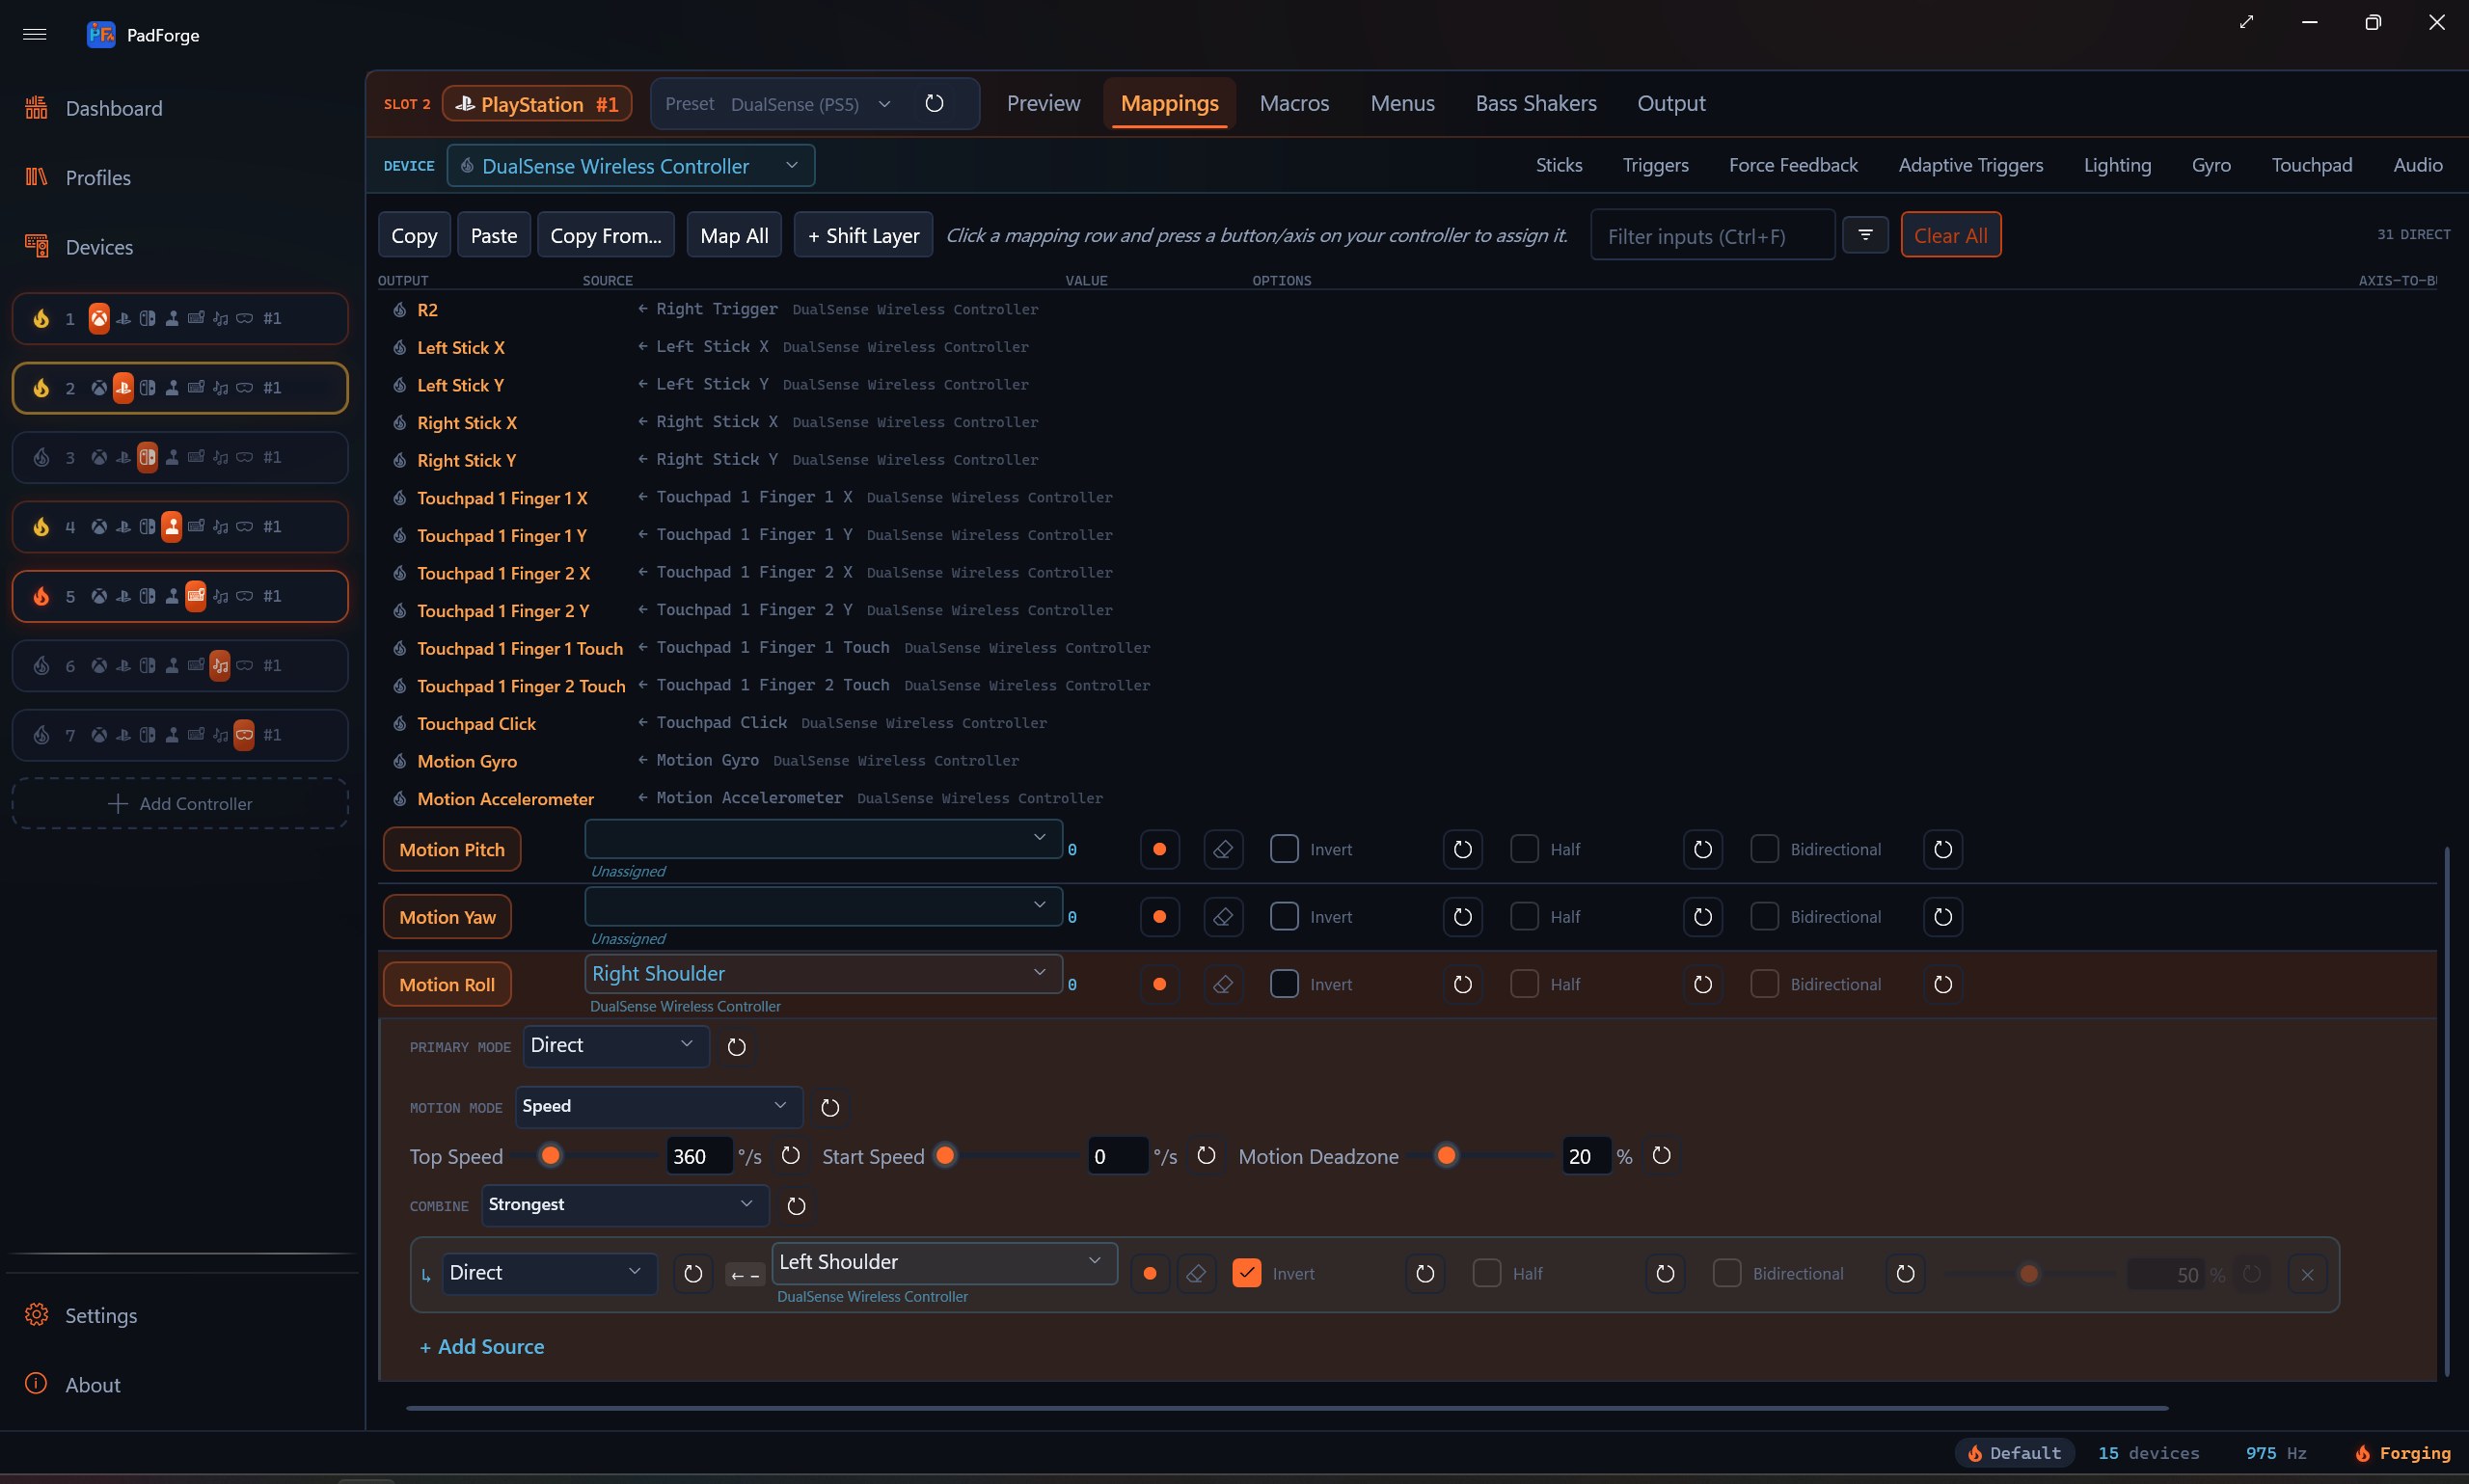Viewport: 2469px width, 1484px height.
Task: Reset the DualSense preset with the refresh icon
Action: tap(934, 103)
